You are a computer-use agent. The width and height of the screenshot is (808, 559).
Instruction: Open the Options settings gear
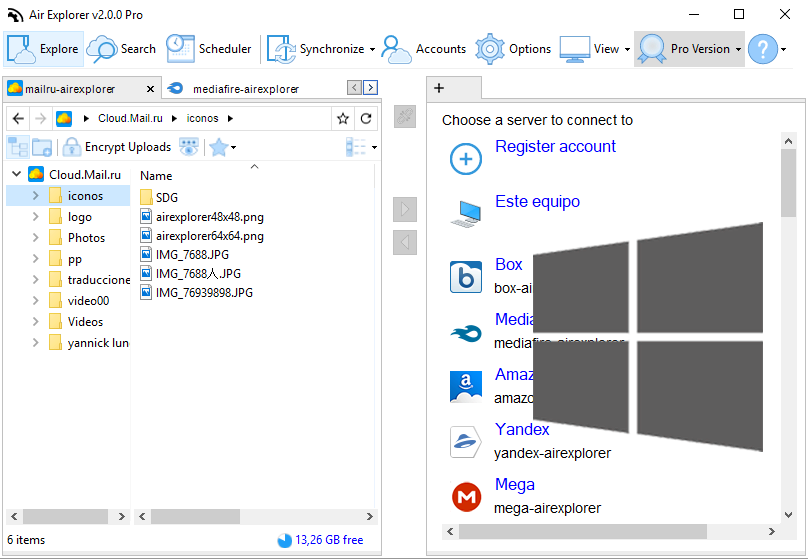coord(513,49)
